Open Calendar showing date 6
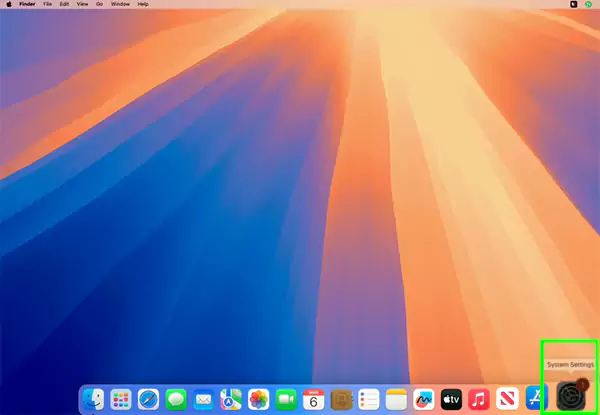This screenshot has height=415, width=600. [x=314, y=399]
